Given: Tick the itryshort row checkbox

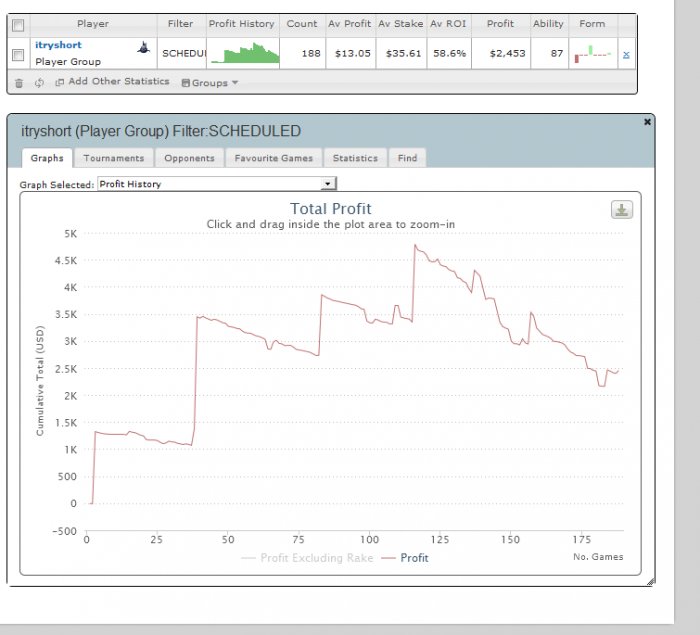Looking at the screenshot, I should pyautogui.click(x=18, y=55).
